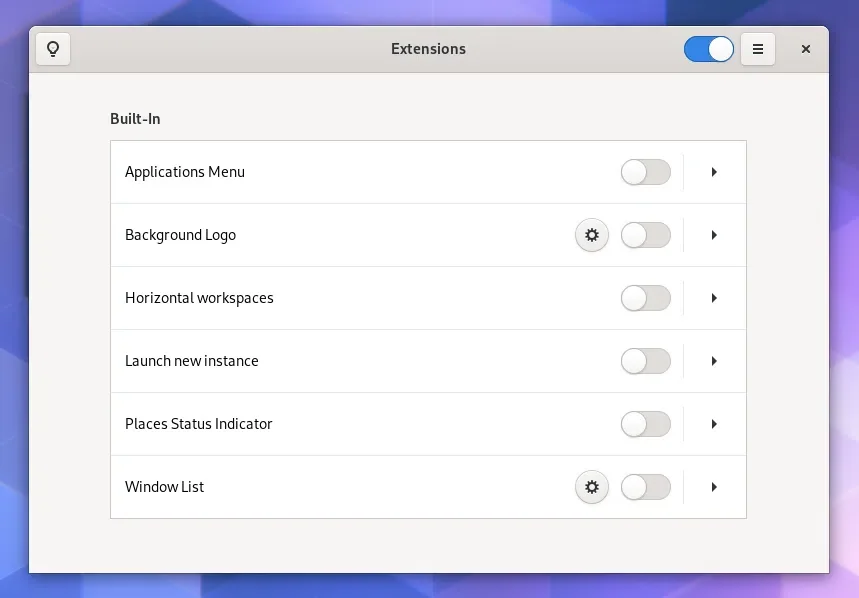Screen dimensions: 859x598
Task: Select the Places Status Indicator label
Action: pos(198,424)
